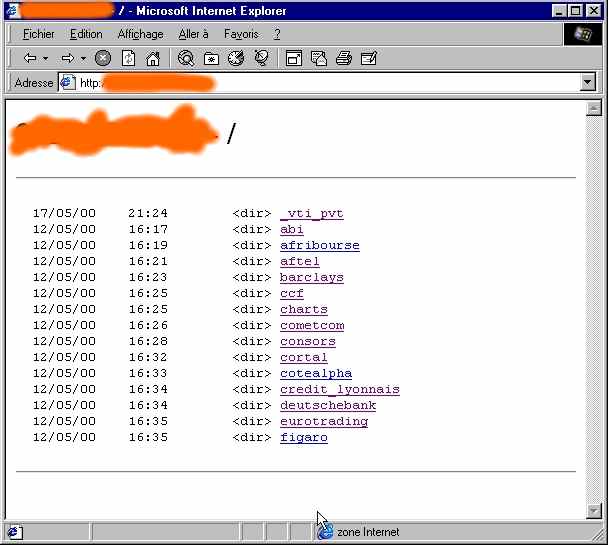608x545 pixels.
Task: Click the Adresse label
Action: [34, 83]
